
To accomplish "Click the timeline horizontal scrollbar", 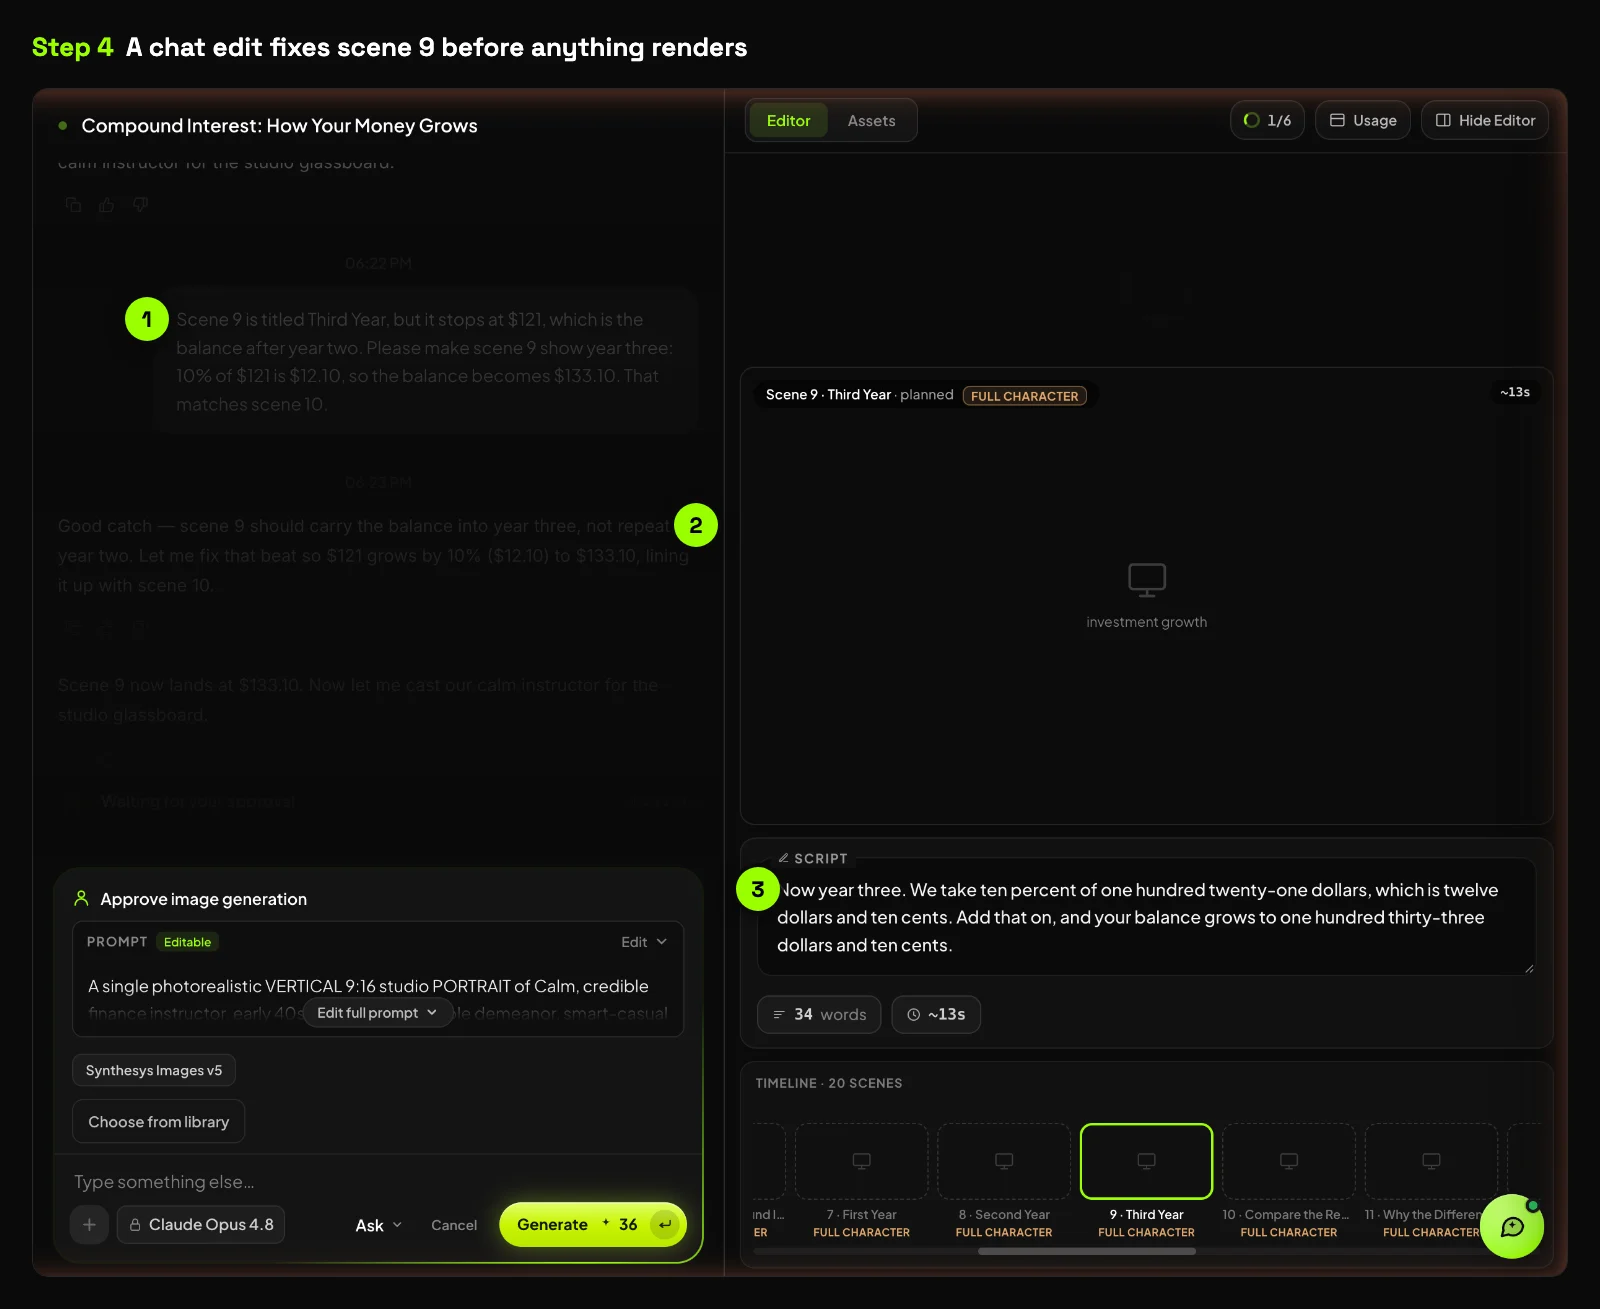I will point(1087,1251).
